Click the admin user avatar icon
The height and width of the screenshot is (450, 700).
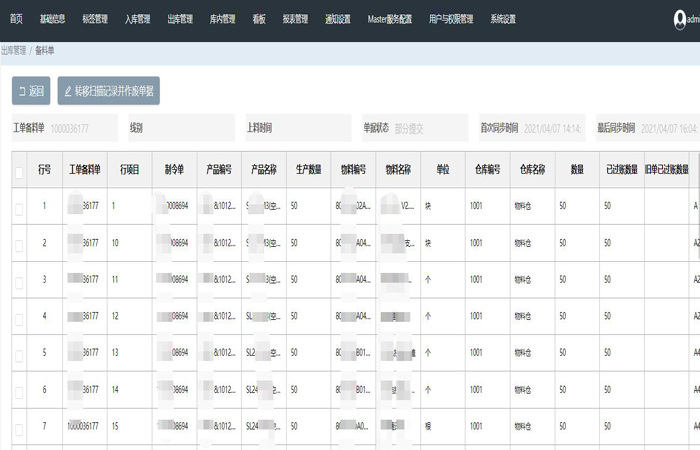[x=681, y=19]
